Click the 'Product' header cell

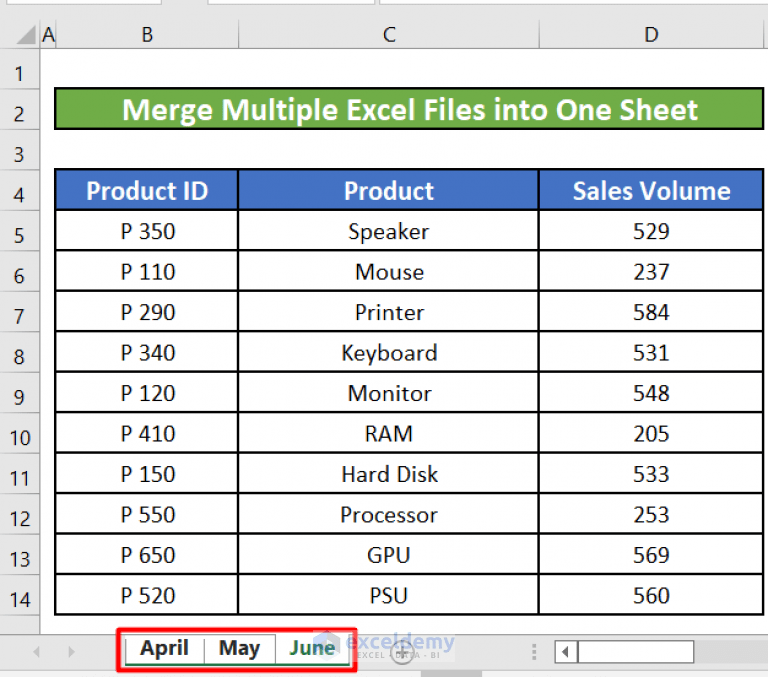click(388, 191)
